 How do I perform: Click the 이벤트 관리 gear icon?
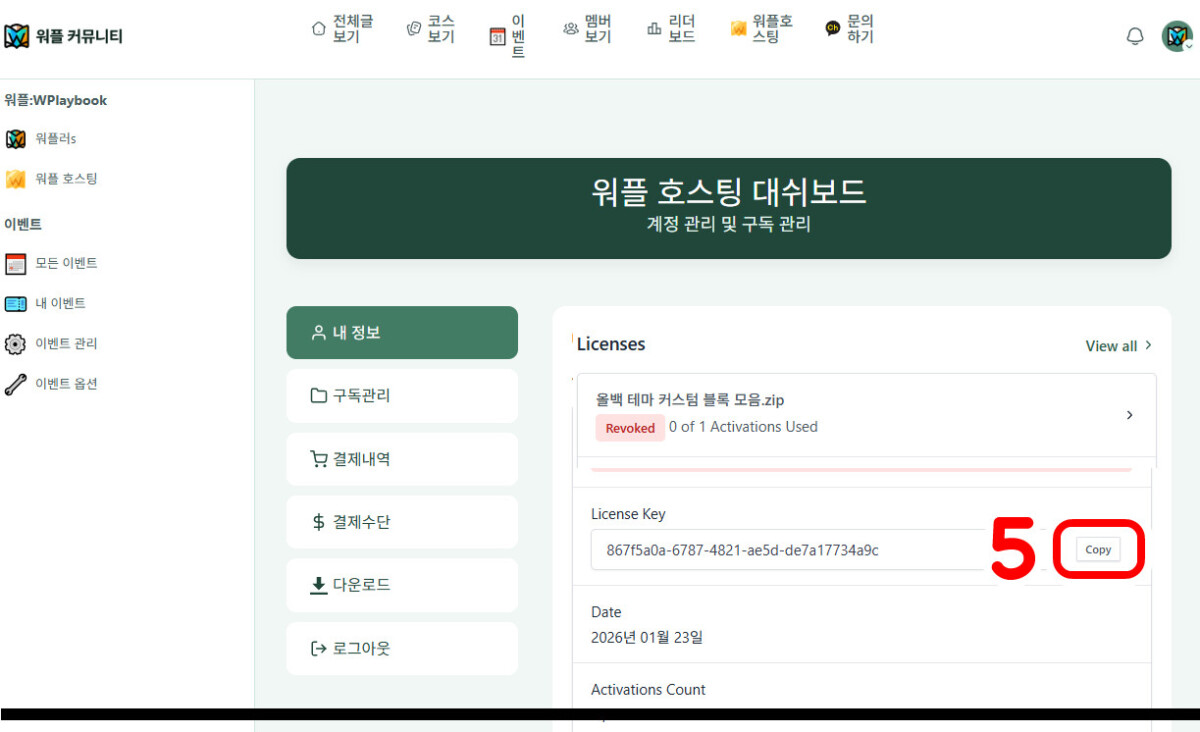coord(15,344)
